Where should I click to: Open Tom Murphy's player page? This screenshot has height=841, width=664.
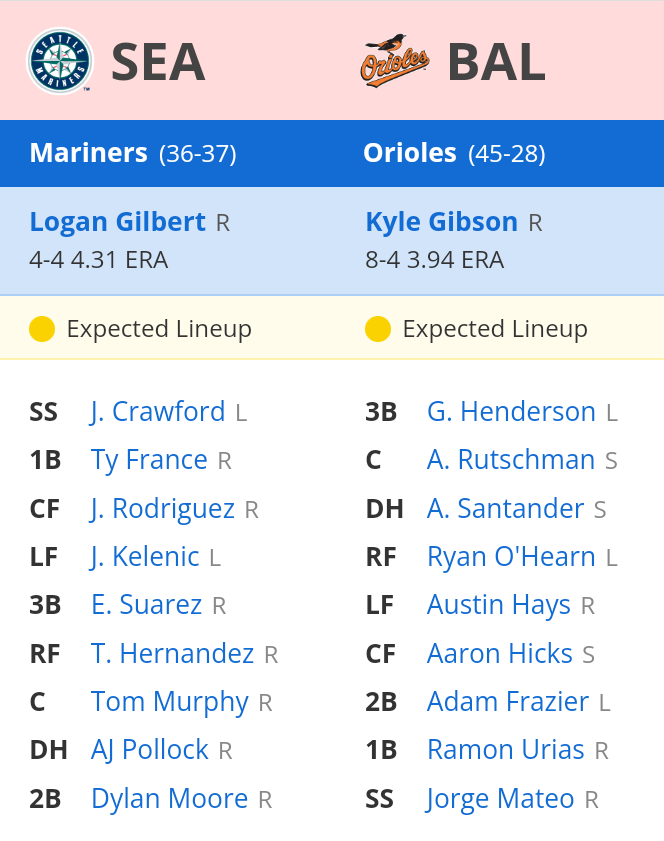(x=169, y=702)
